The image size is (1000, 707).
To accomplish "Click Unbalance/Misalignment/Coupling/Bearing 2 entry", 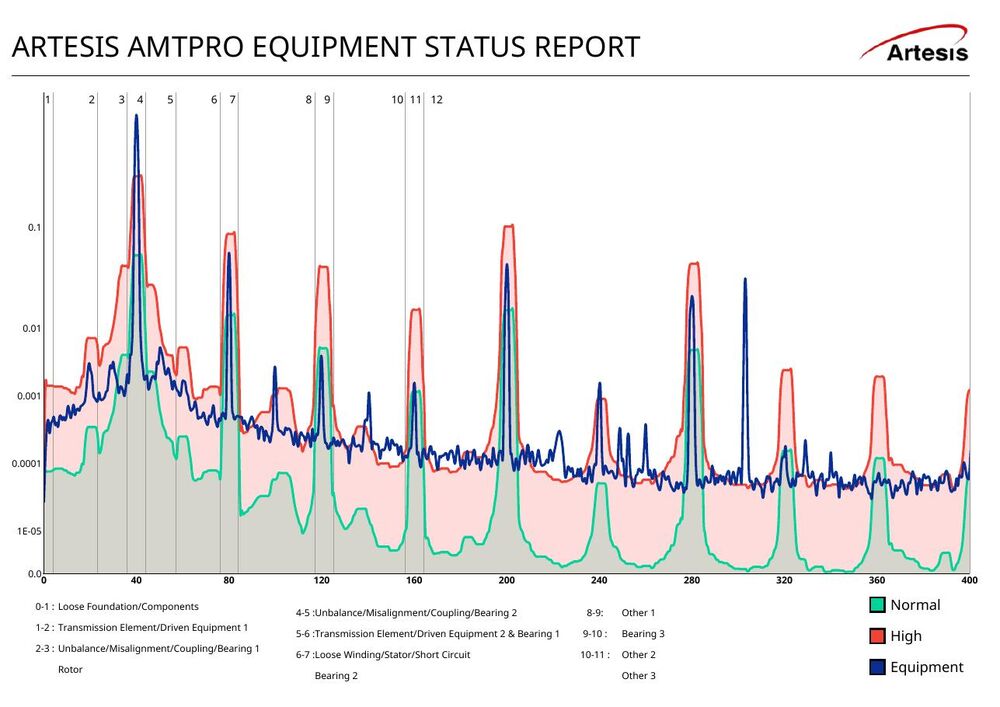I will 406,613.
